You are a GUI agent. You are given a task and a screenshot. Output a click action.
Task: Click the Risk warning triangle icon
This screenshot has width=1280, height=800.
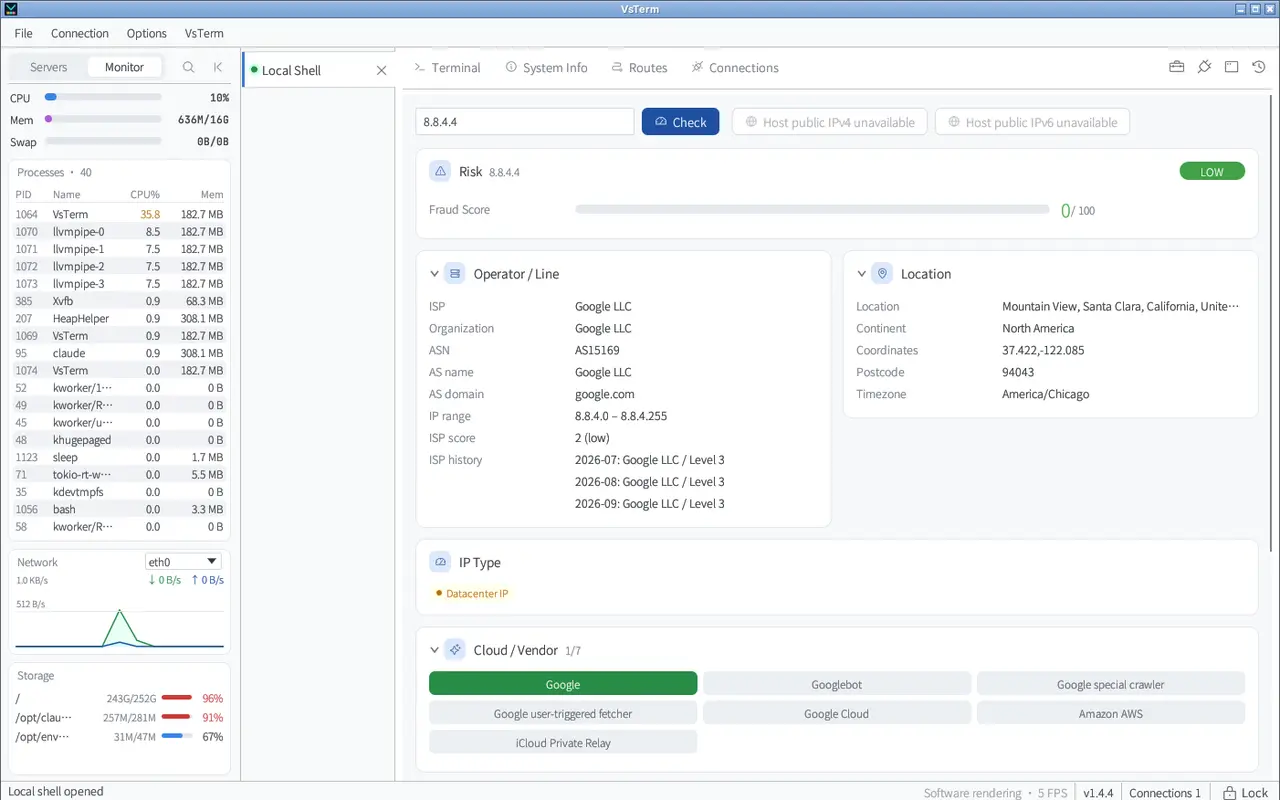(x=440, y=171)
